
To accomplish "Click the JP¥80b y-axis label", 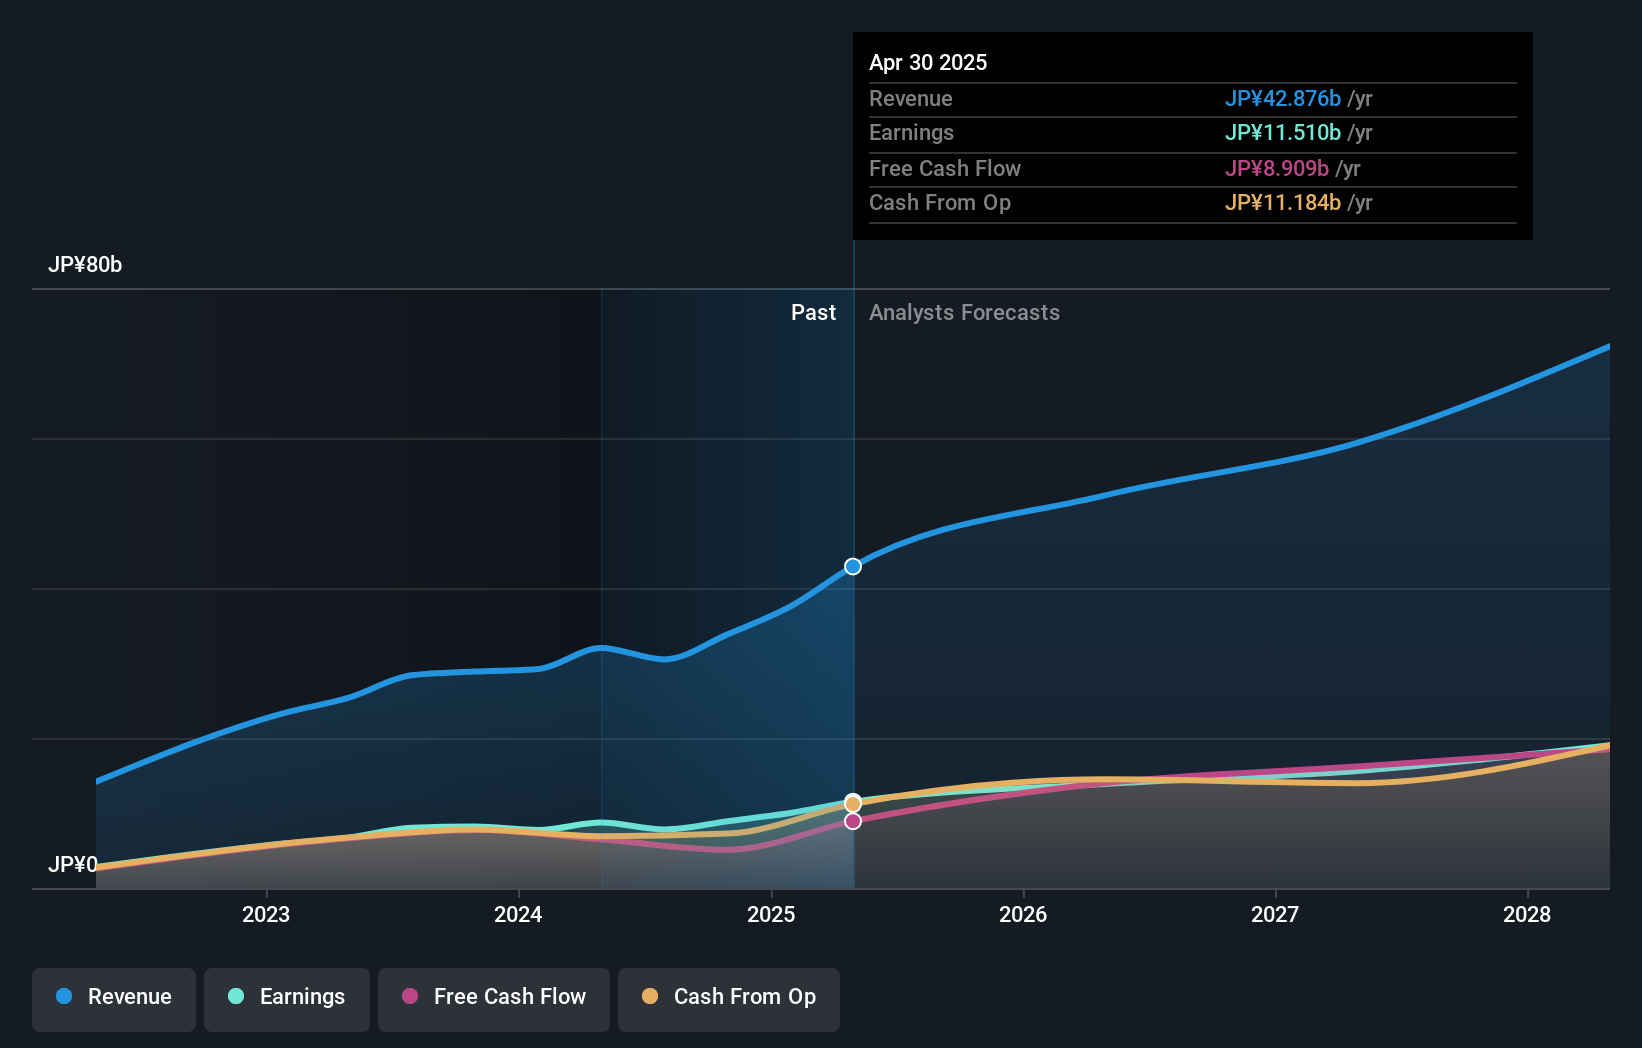I will pyautogui.click(x=85, y=265).
